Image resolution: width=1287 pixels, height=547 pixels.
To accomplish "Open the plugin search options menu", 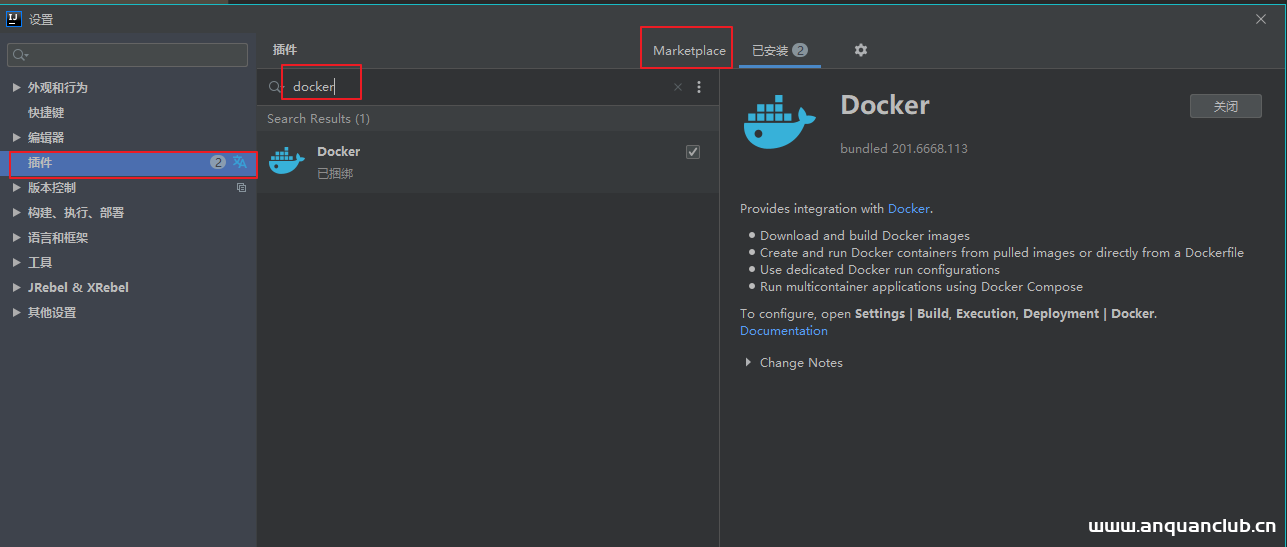I will [x=699, y=87].
